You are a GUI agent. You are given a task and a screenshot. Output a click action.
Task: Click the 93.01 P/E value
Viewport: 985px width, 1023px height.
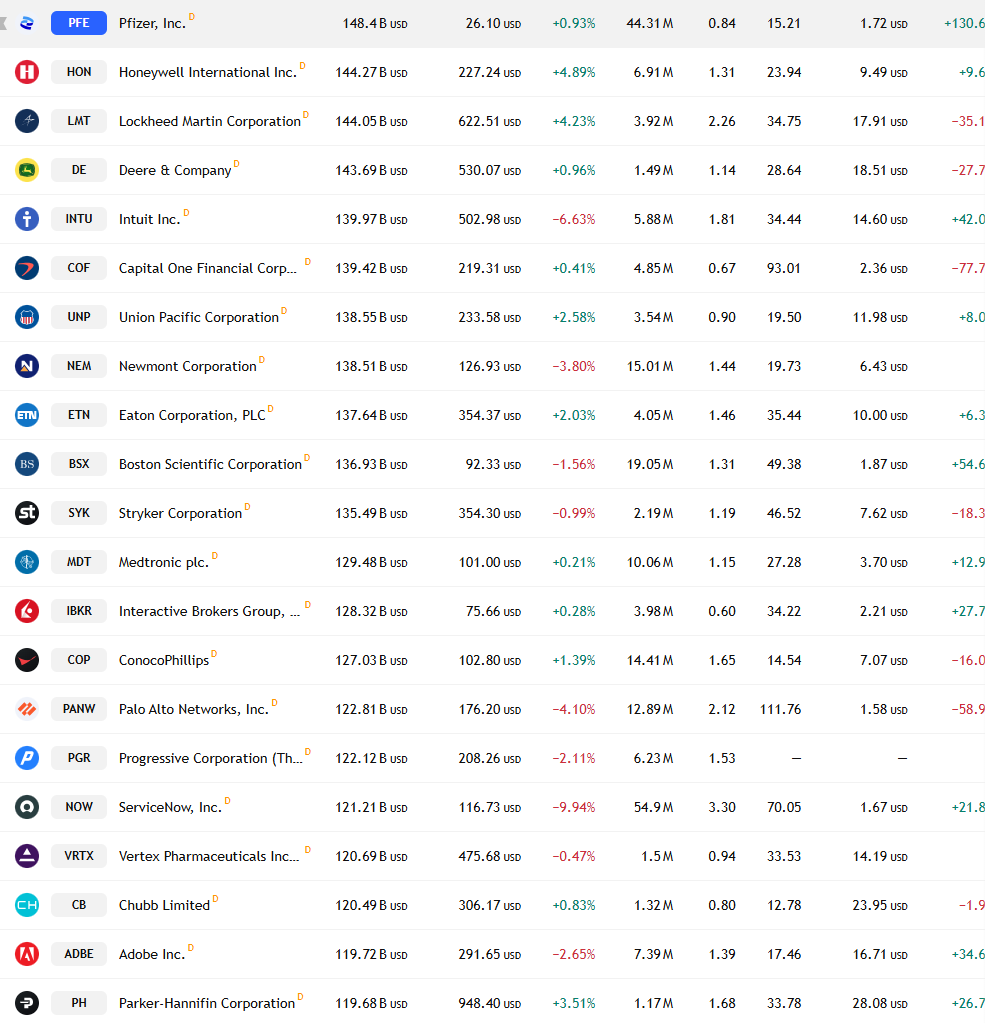click(783, 268)
